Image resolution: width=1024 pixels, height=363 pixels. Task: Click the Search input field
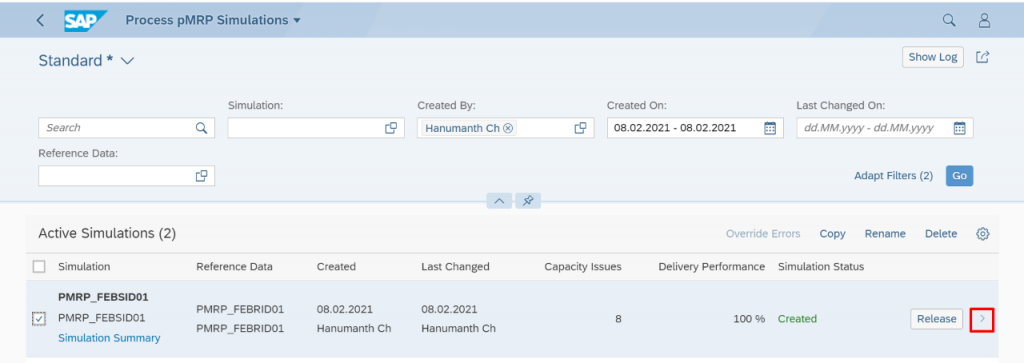(x=127, y=128)
